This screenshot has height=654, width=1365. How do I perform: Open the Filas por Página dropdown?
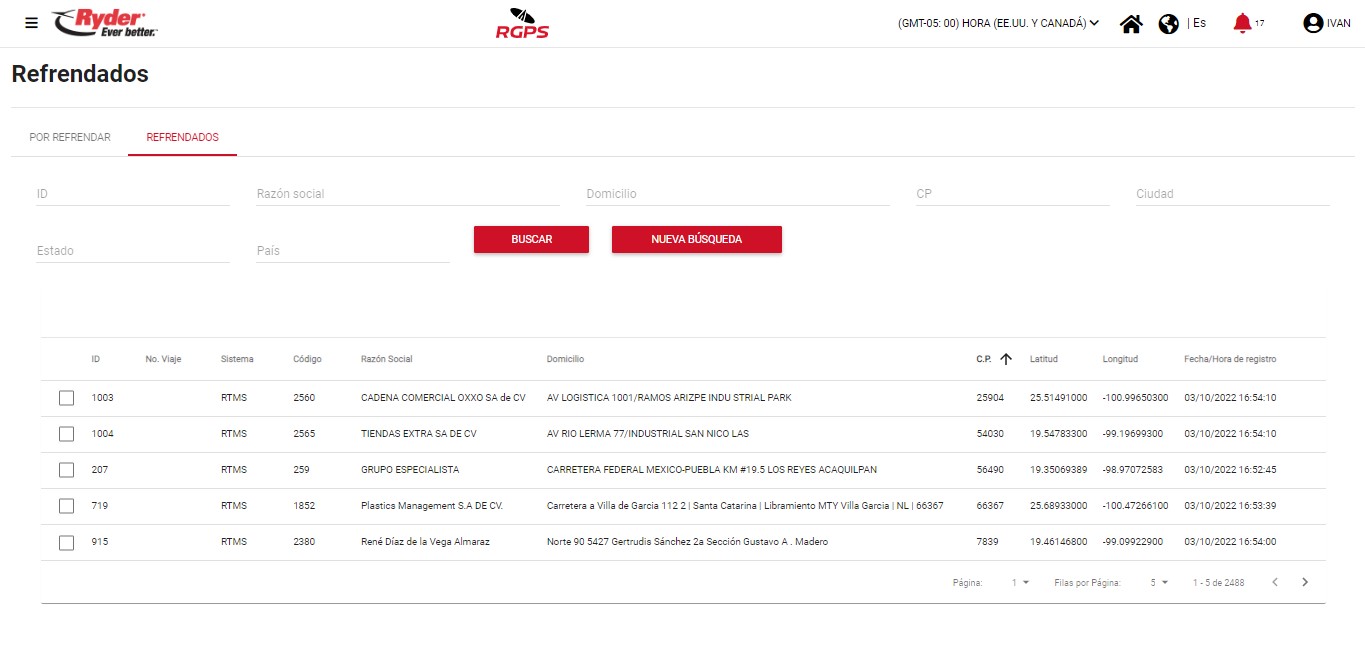(1159, 582)
